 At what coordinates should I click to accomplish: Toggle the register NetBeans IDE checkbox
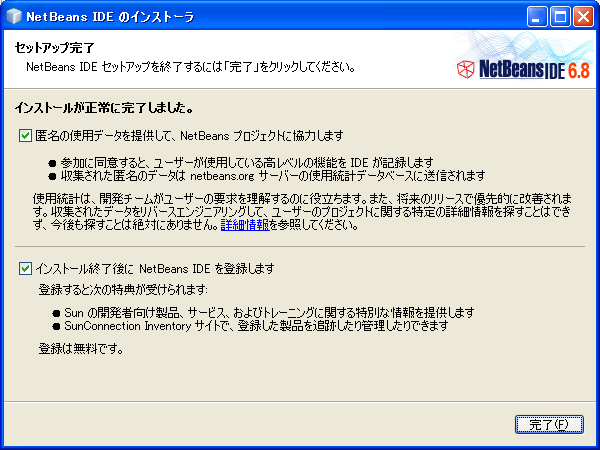point(25,268)
